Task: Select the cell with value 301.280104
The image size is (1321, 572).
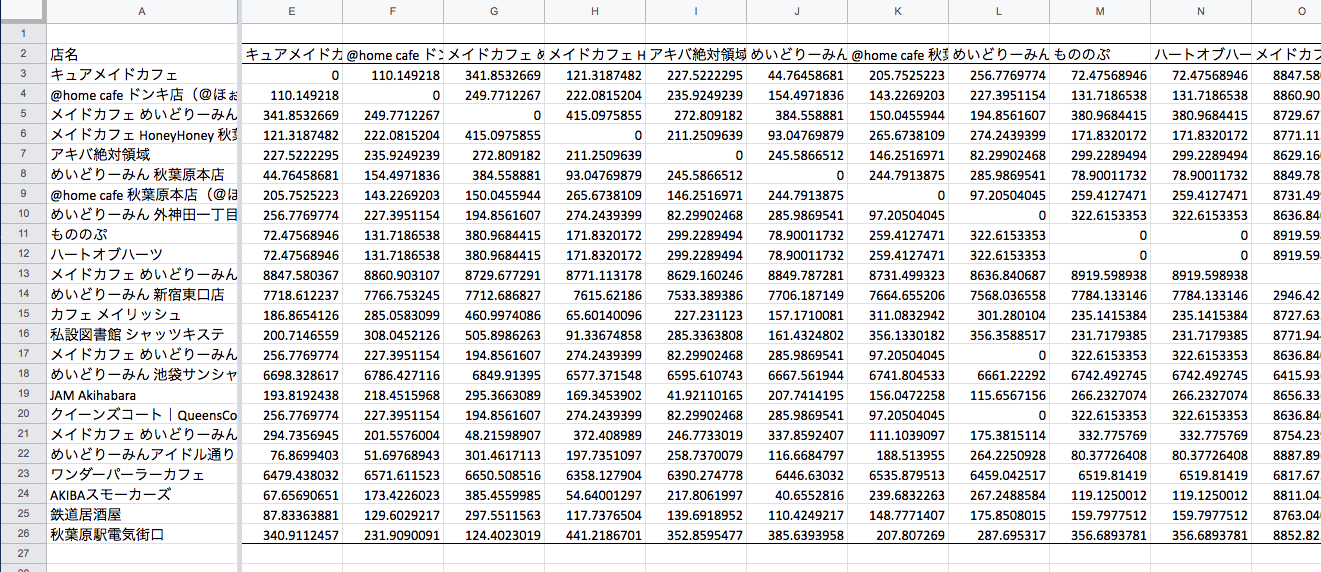Action: 998,314
